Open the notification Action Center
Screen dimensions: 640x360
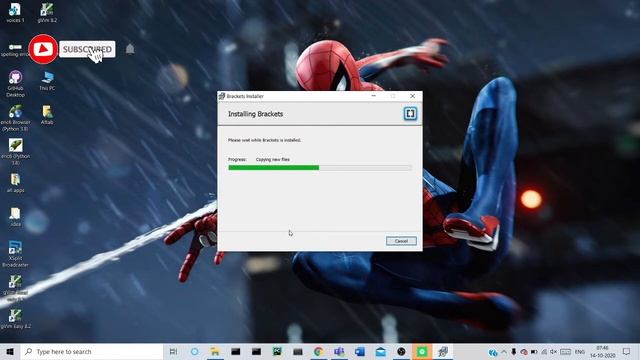[x=627, y=352]
